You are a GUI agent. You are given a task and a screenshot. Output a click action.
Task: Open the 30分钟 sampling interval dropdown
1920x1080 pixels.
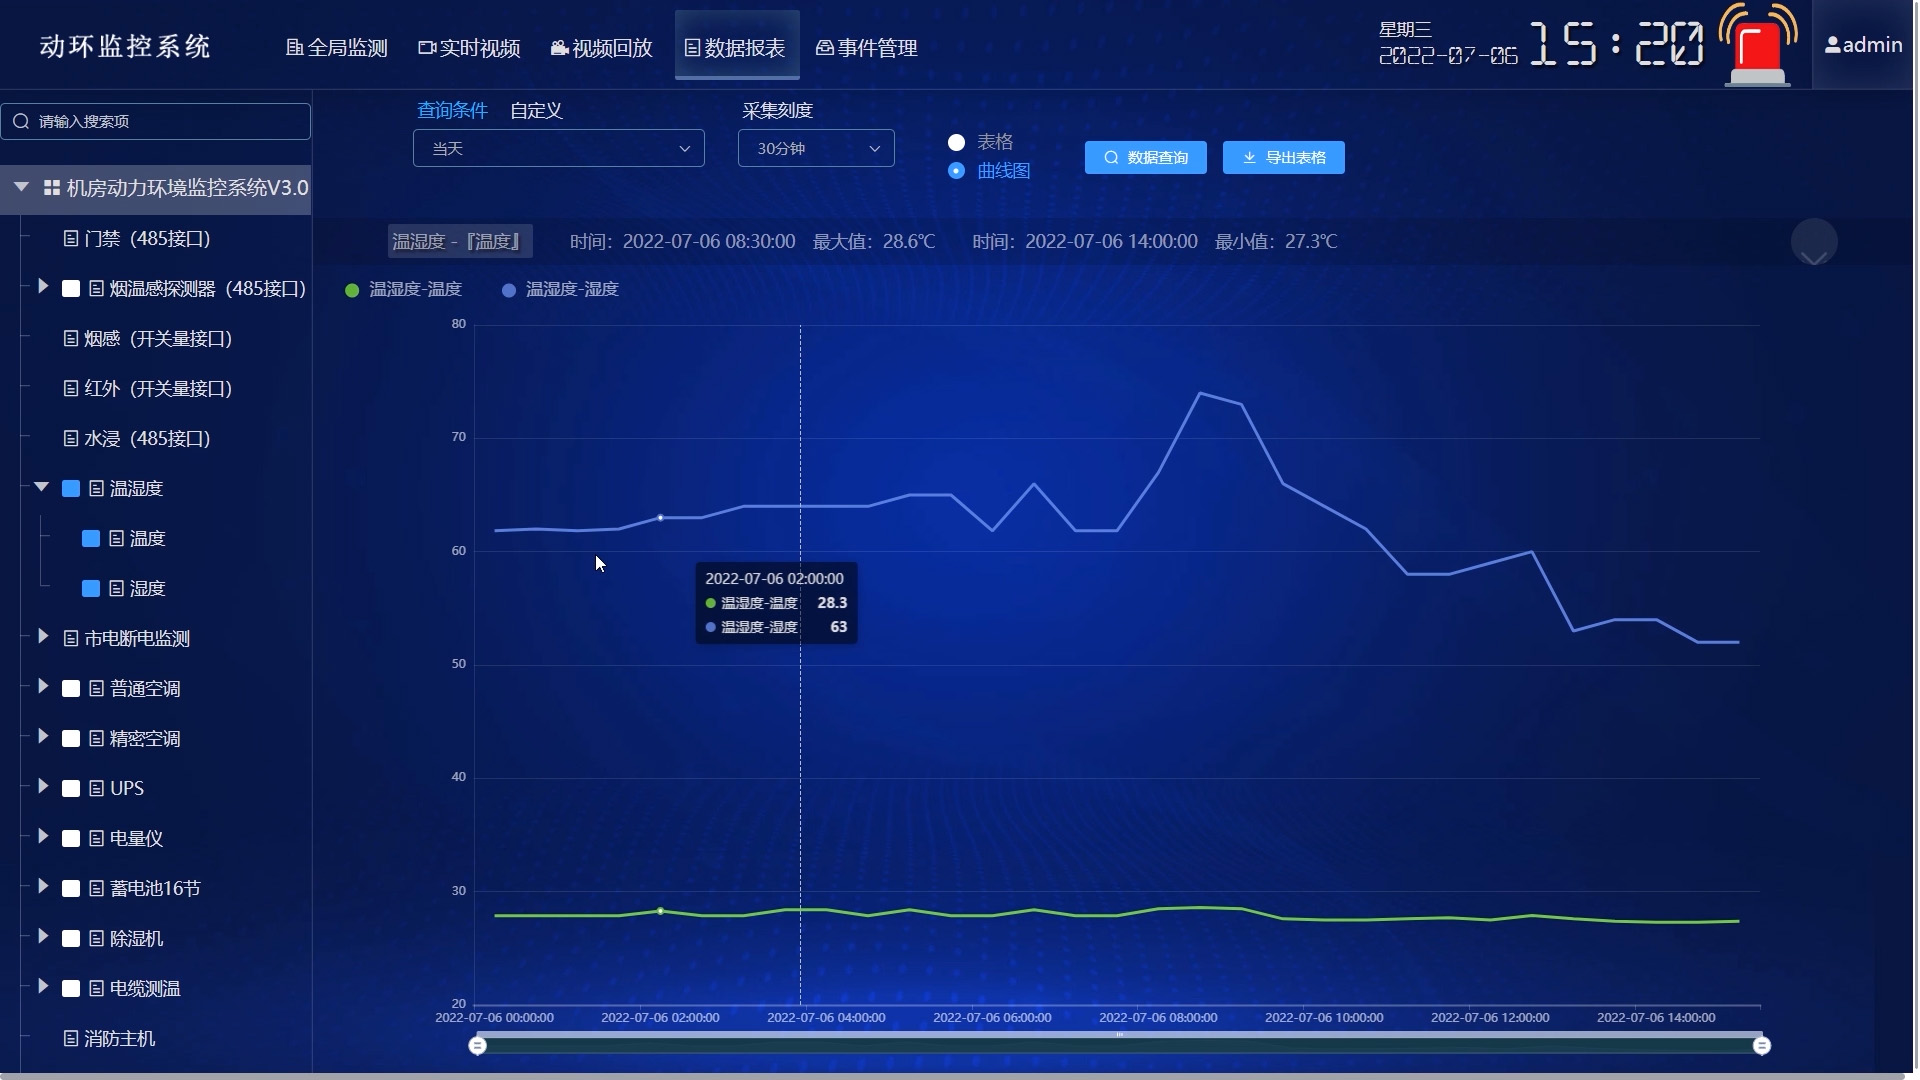815,148
